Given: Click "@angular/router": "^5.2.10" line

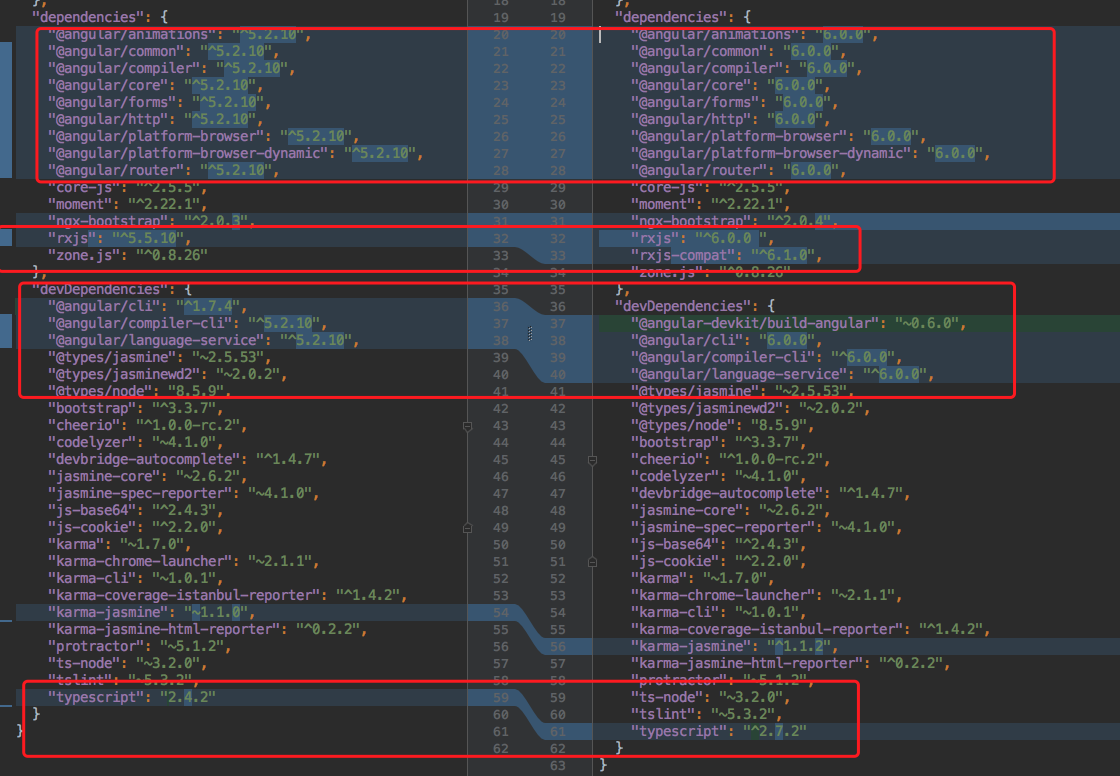Looking at the screenshot, I should (x=163, y=171).
